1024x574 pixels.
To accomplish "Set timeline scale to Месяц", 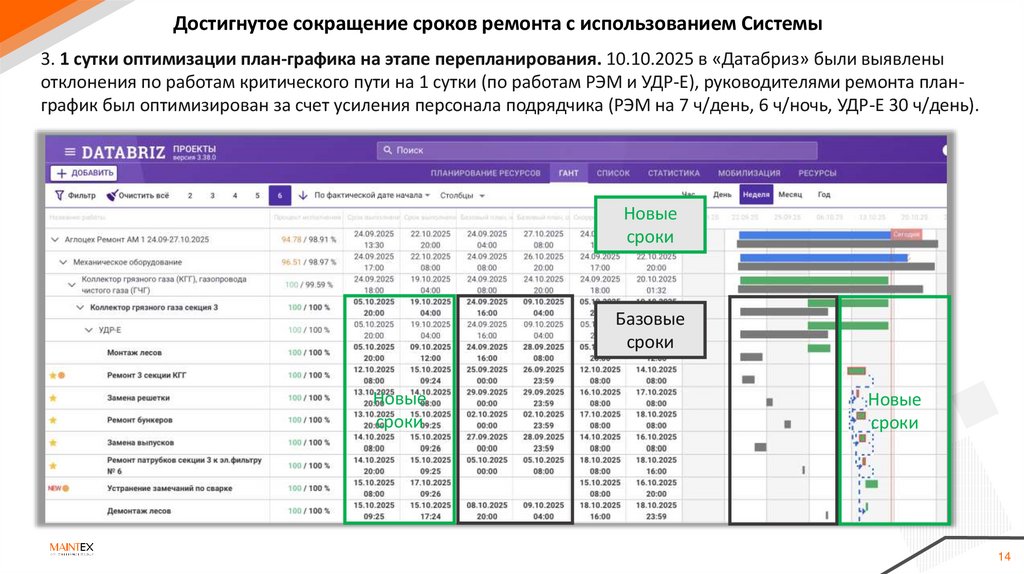I will 790,195.
